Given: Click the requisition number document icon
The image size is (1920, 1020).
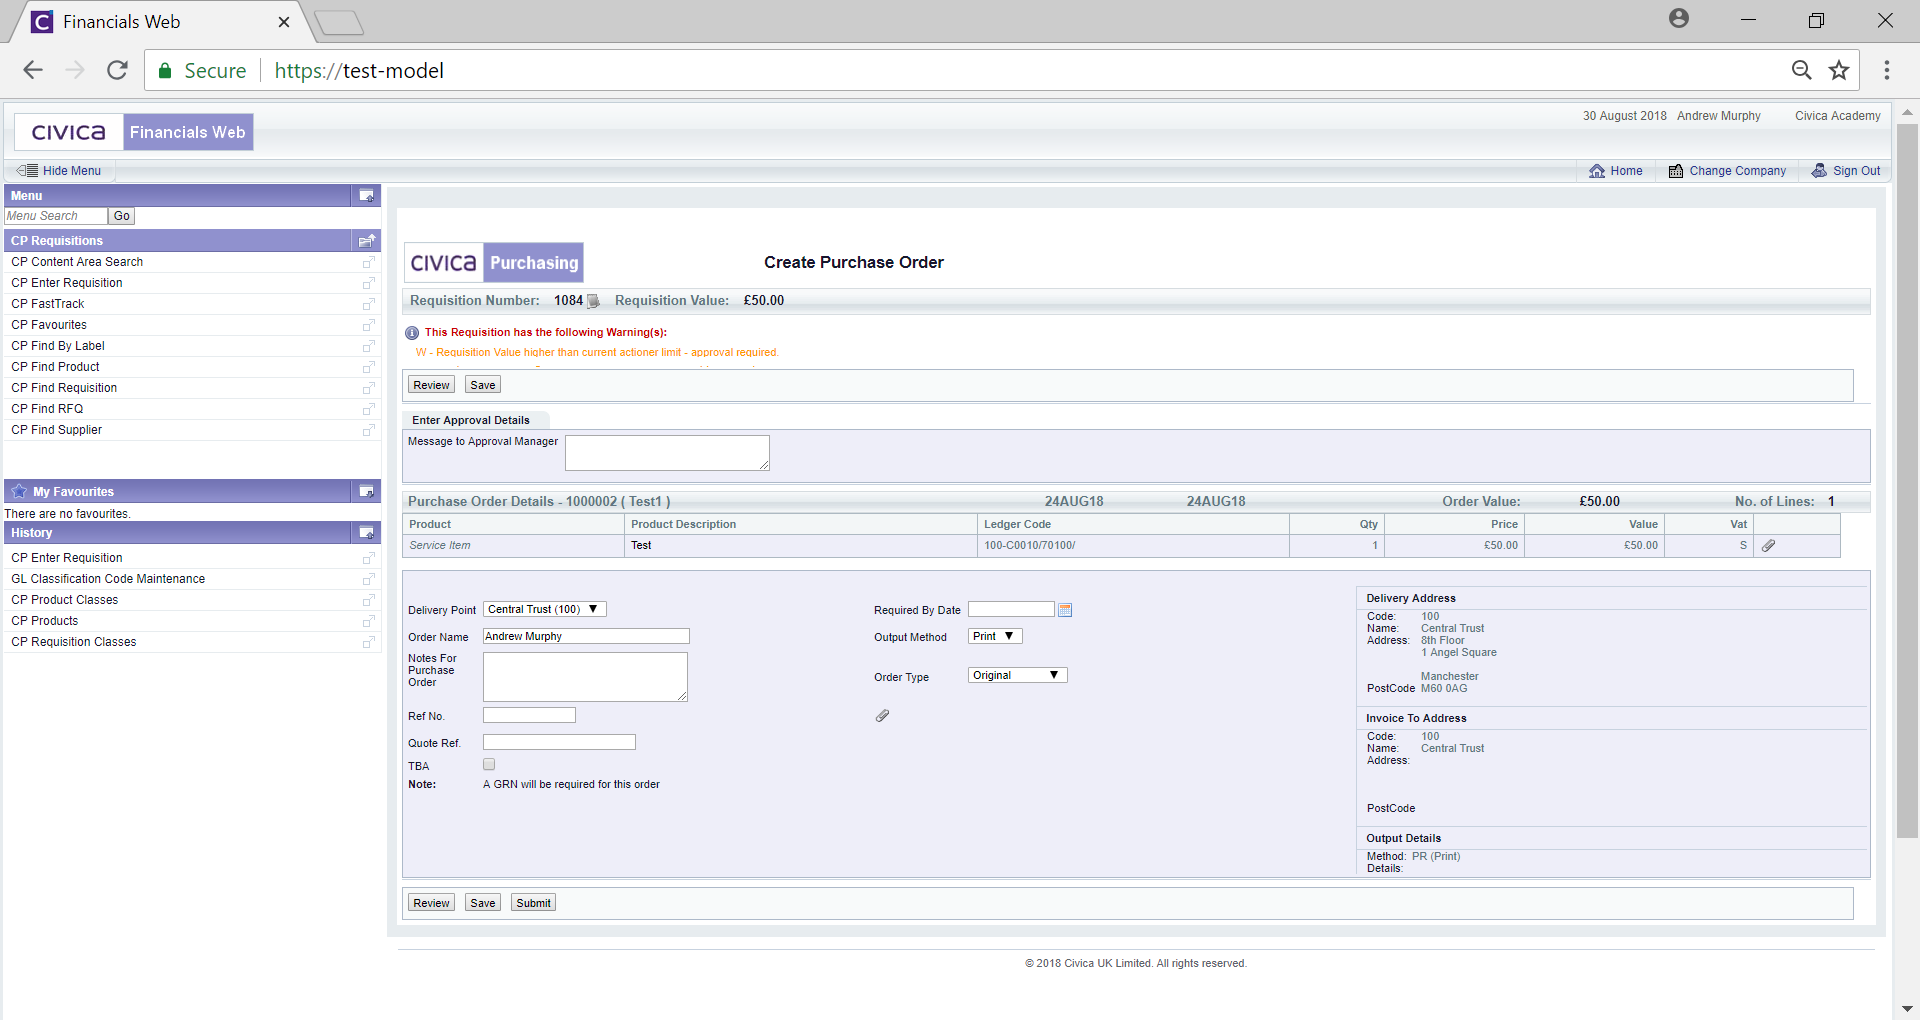Looking at the screenshot, I should pyautogui.click(x=593, y=301).
